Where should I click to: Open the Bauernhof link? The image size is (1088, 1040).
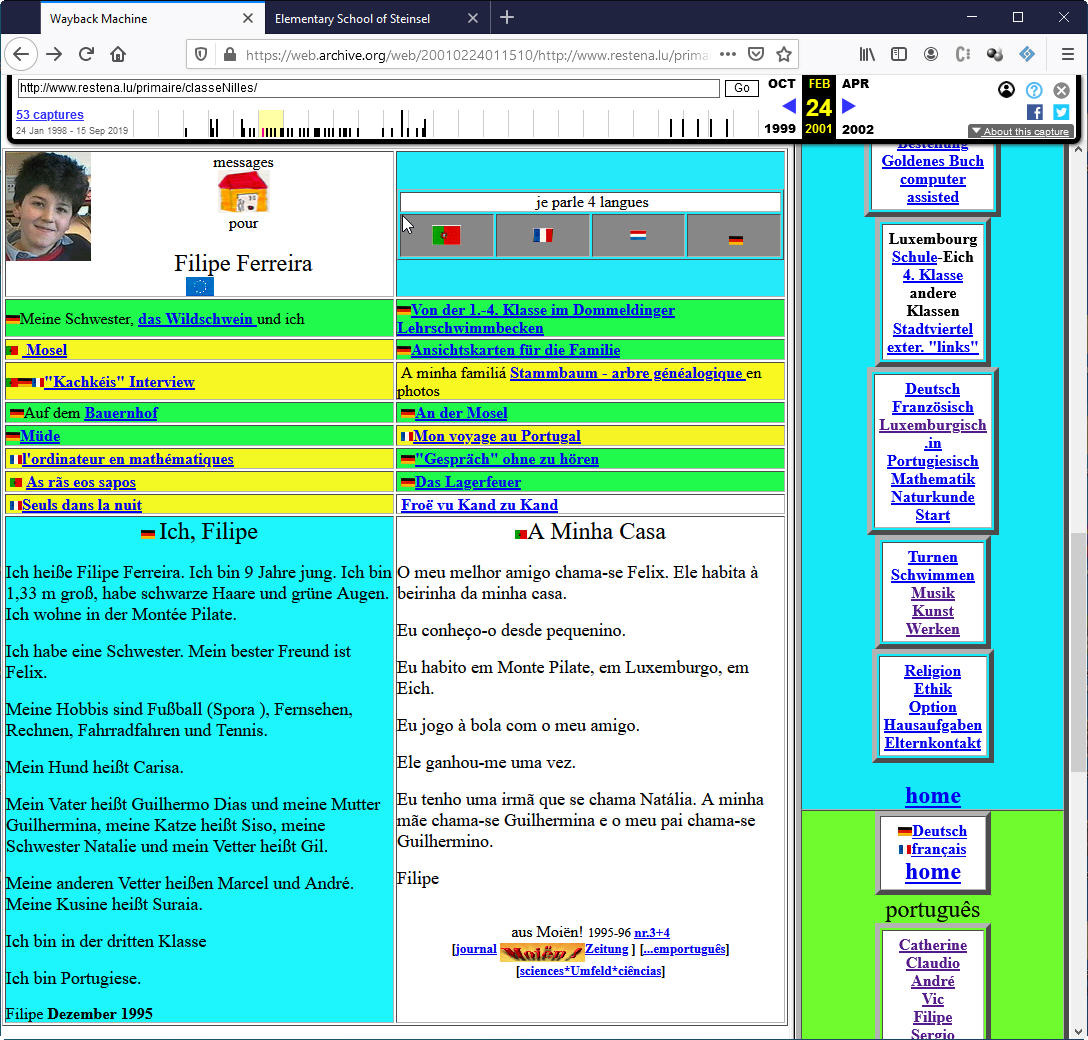(x=121, y=413)
